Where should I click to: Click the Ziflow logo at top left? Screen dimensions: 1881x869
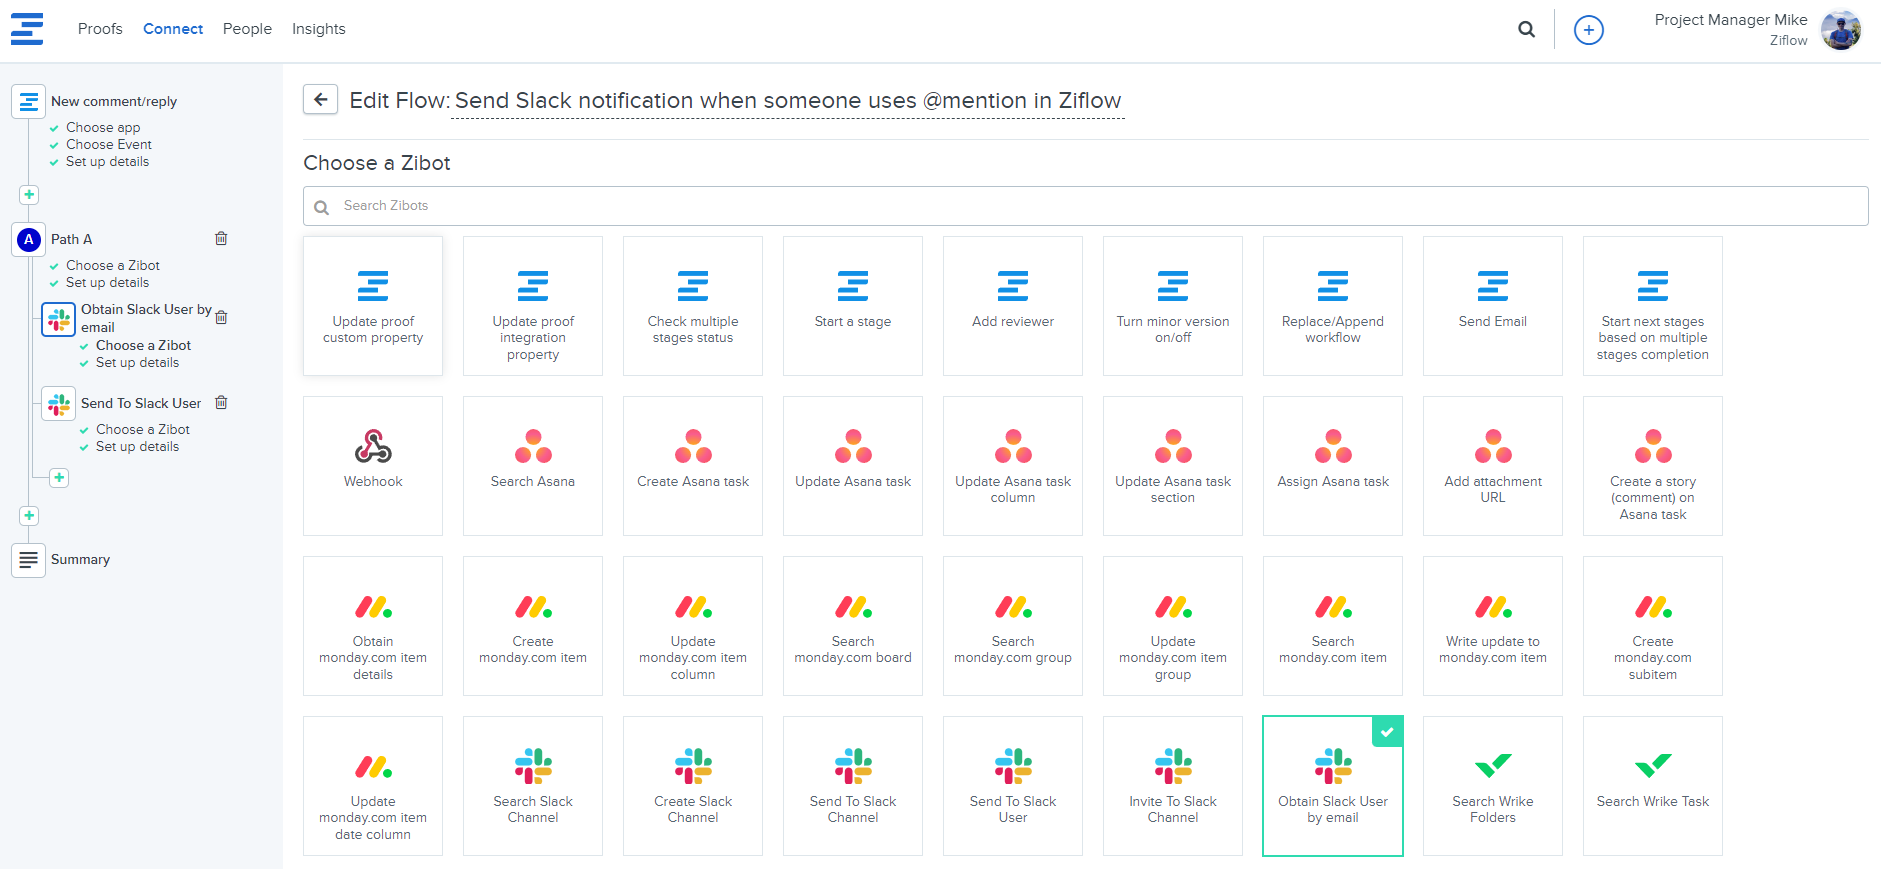point(27,29)
